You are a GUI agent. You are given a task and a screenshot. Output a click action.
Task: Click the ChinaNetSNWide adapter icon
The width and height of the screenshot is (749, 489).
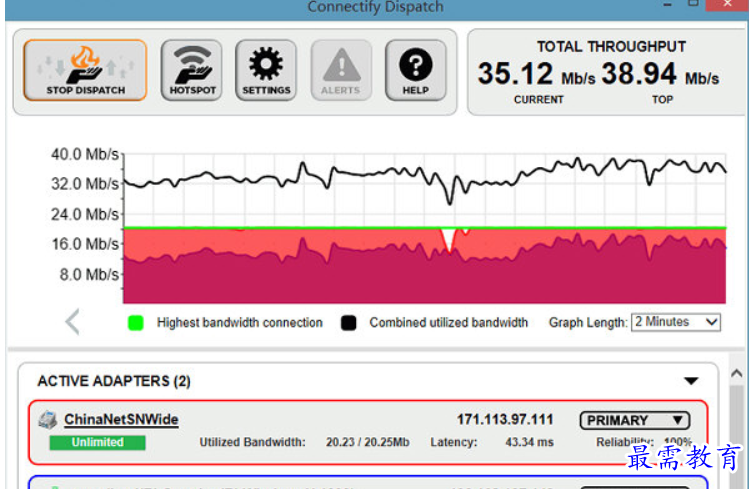tap(48, 419)
